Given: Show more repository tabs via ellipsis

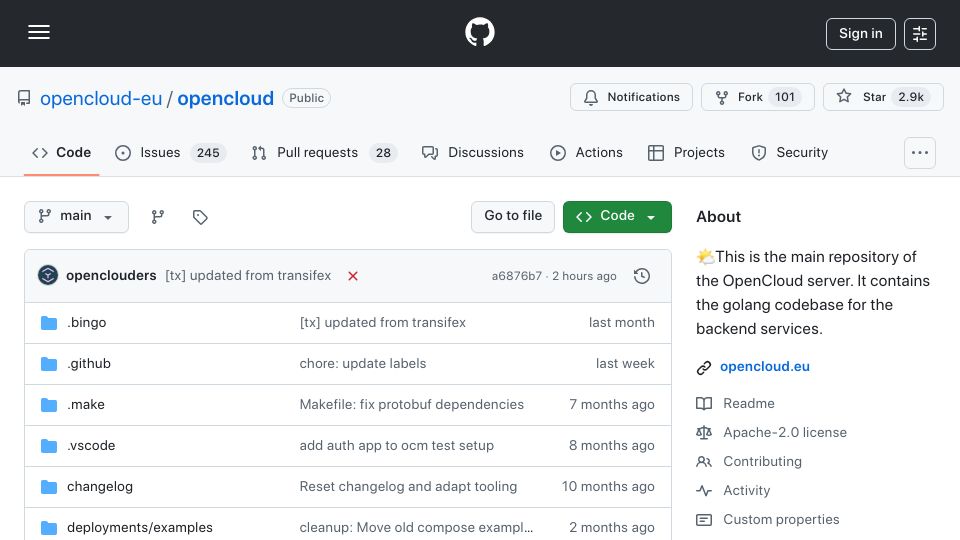Looking at the screenshot, I should pos(920,153).
